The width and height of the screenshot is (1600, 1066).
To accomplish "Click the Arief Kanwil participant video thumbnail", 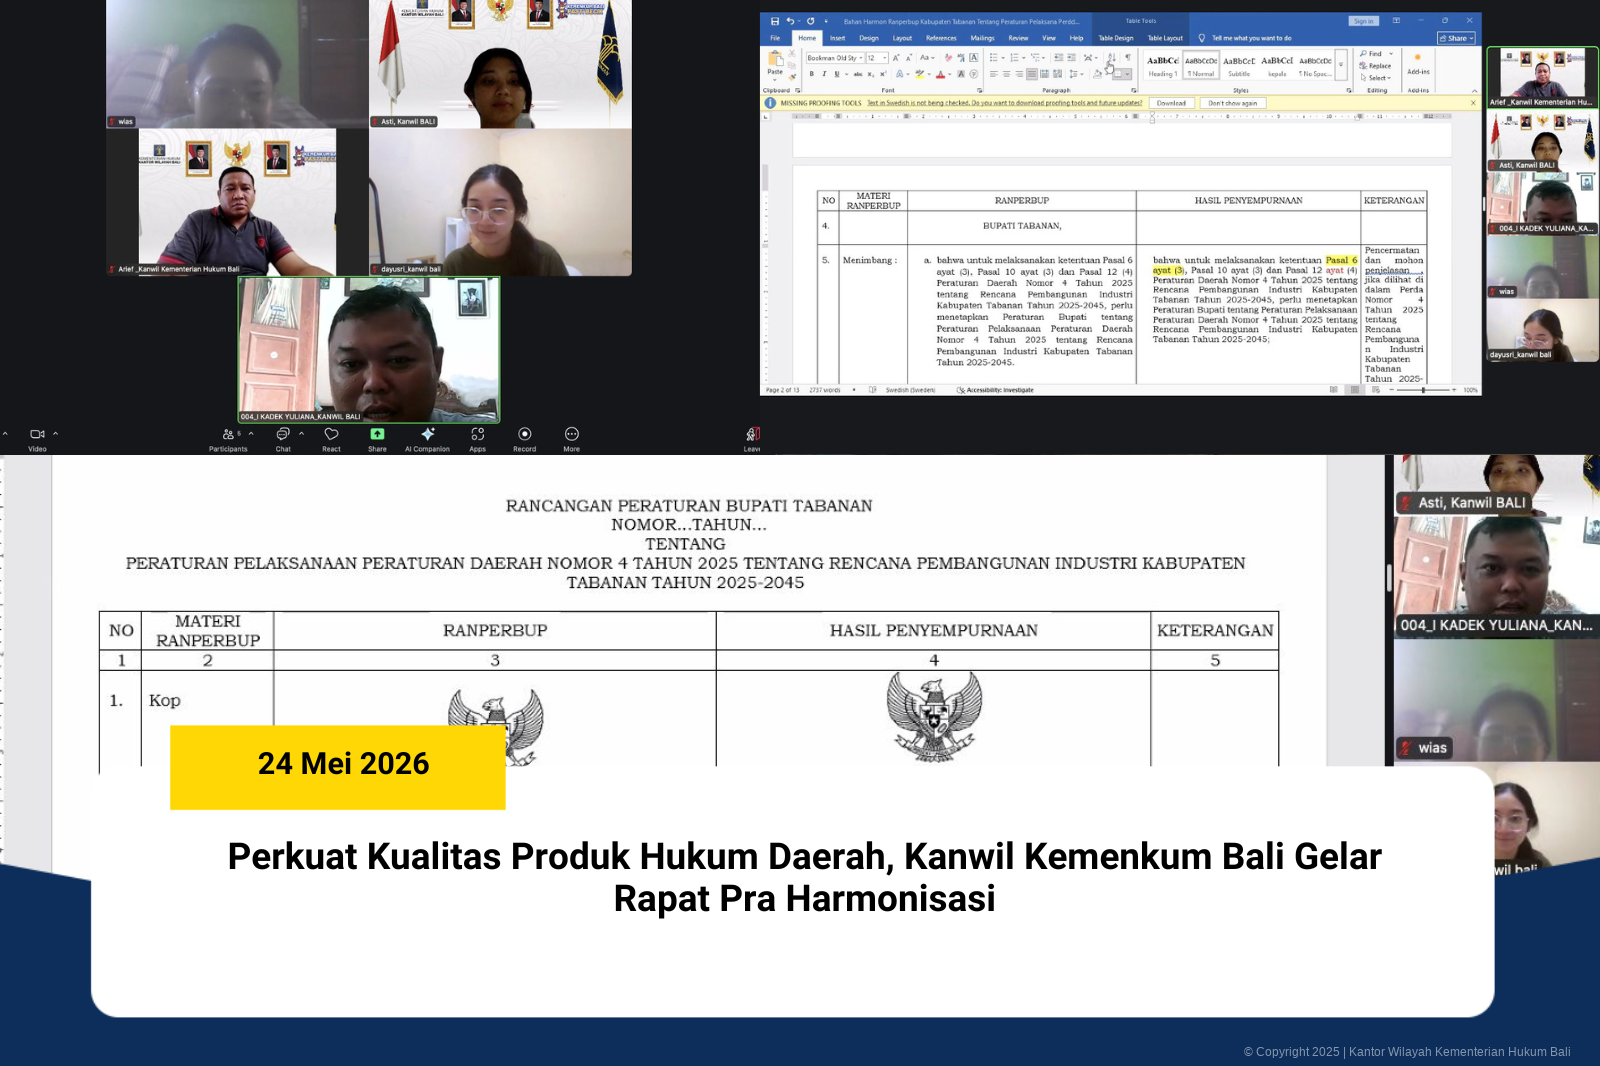I will 1542,78.
